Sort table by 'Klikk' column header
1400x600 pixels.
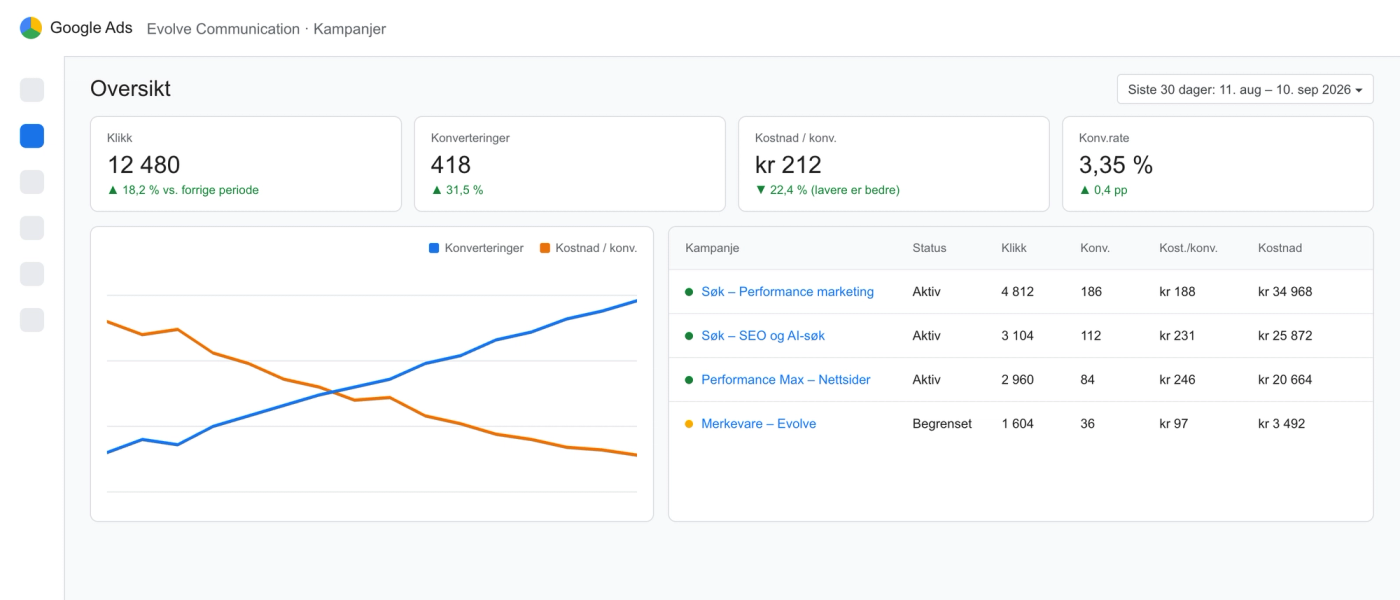coord(1014,248)
